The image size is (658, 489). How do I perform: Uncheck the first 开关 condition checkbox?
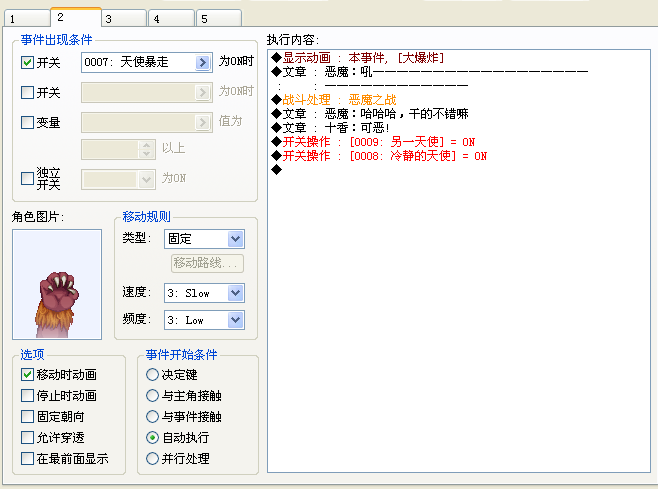click(27, 63)
